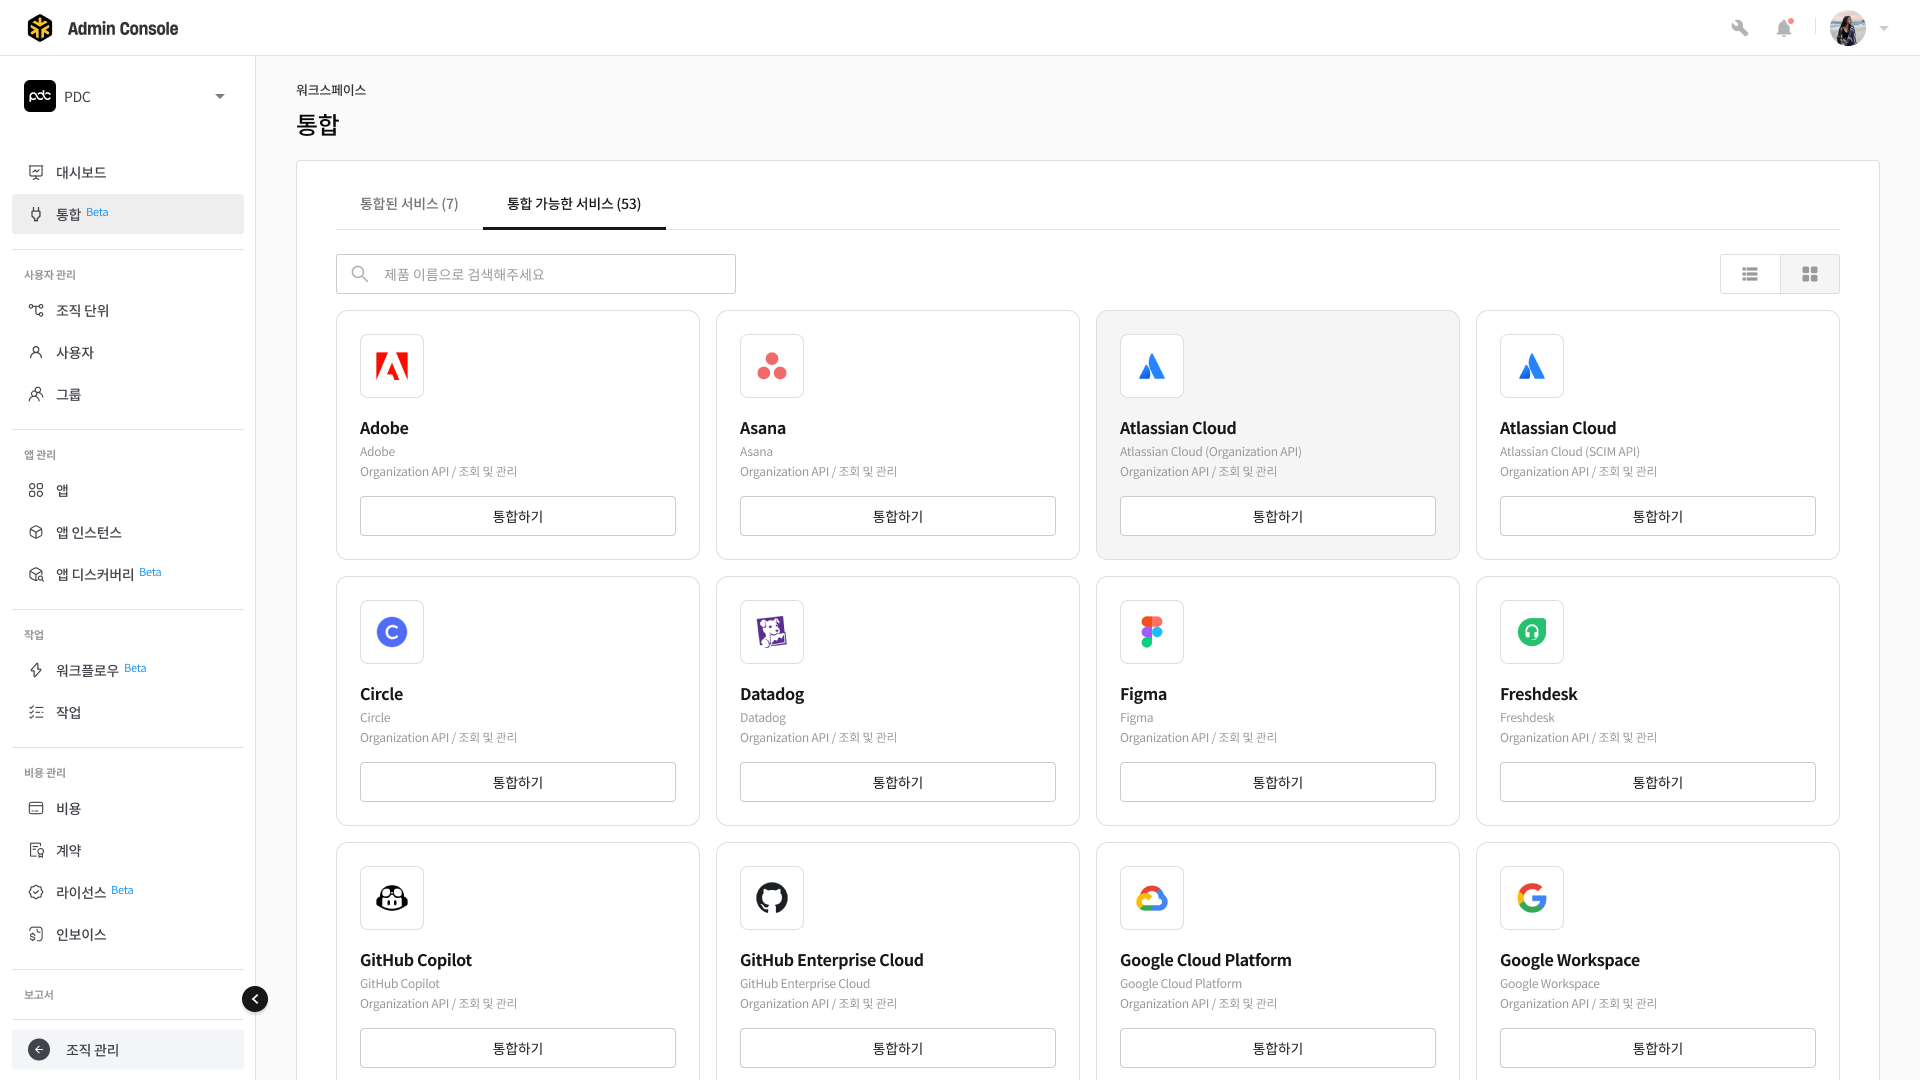Viewport: 1920px width, 1080px height.
Task: Click 통합하기 for Freshdesk
Action: 1658,782
